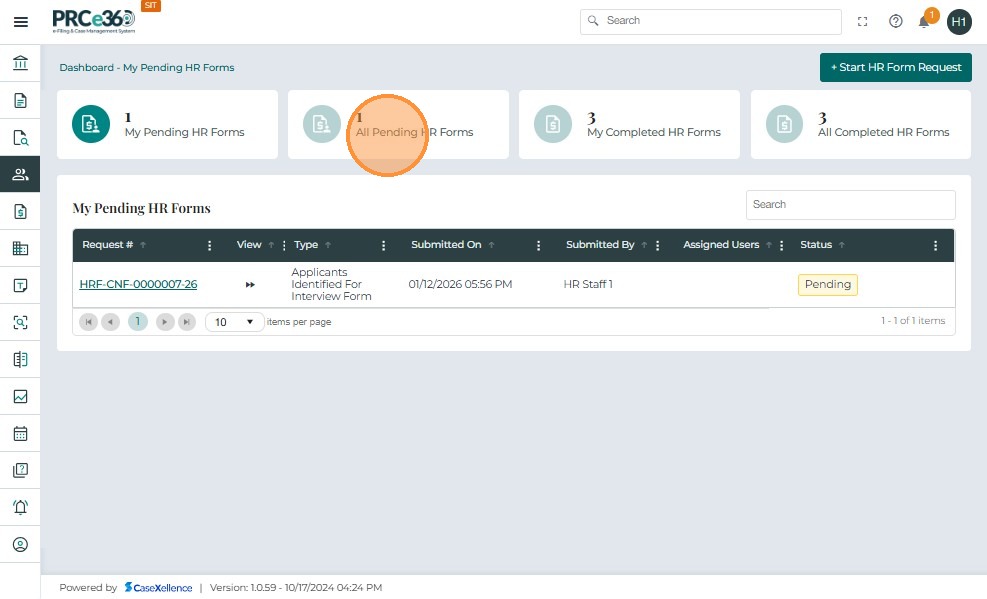
Task: Sort by Request # column header
Action: coord(108,245)
